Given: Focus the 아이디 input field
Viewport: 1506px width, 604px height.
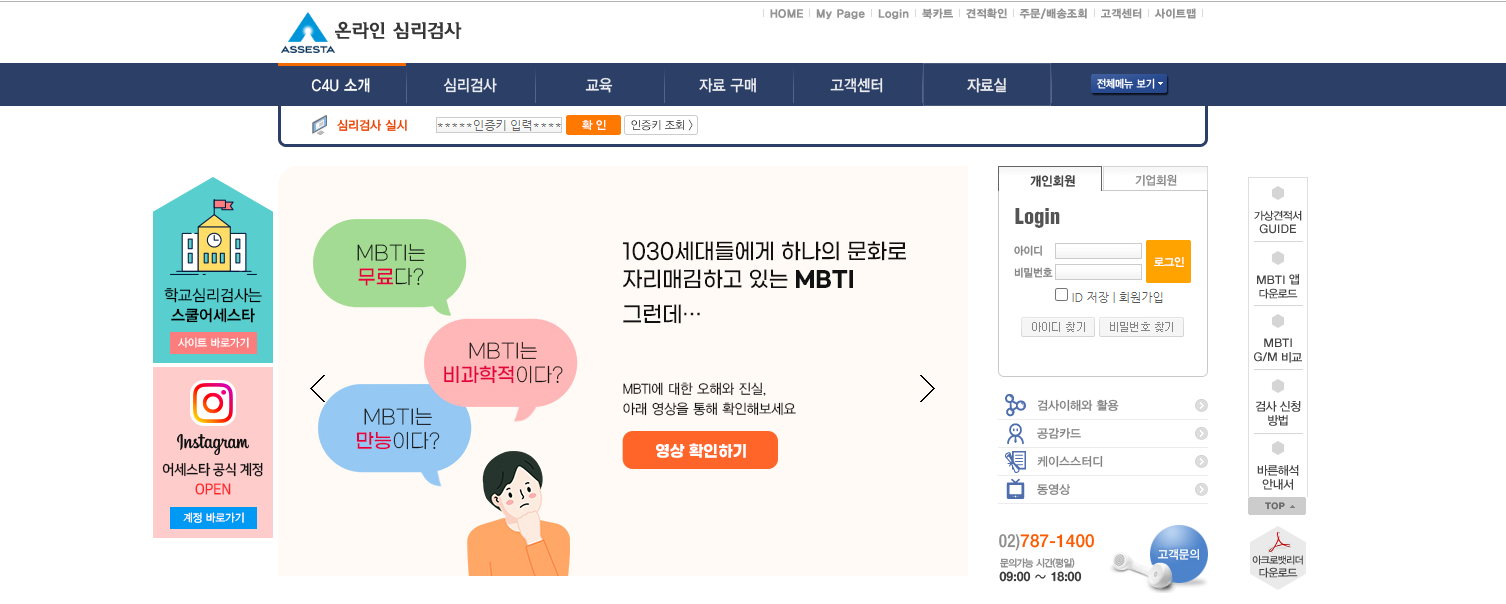Looking at the screenshot, I should tap(1098, 251).
